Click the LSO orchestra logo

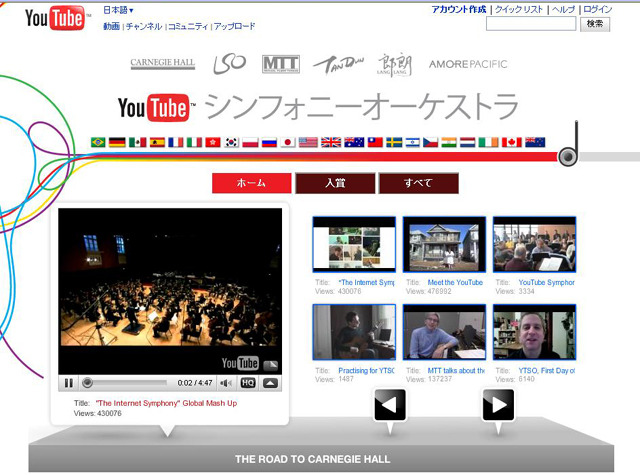[229, 64]
